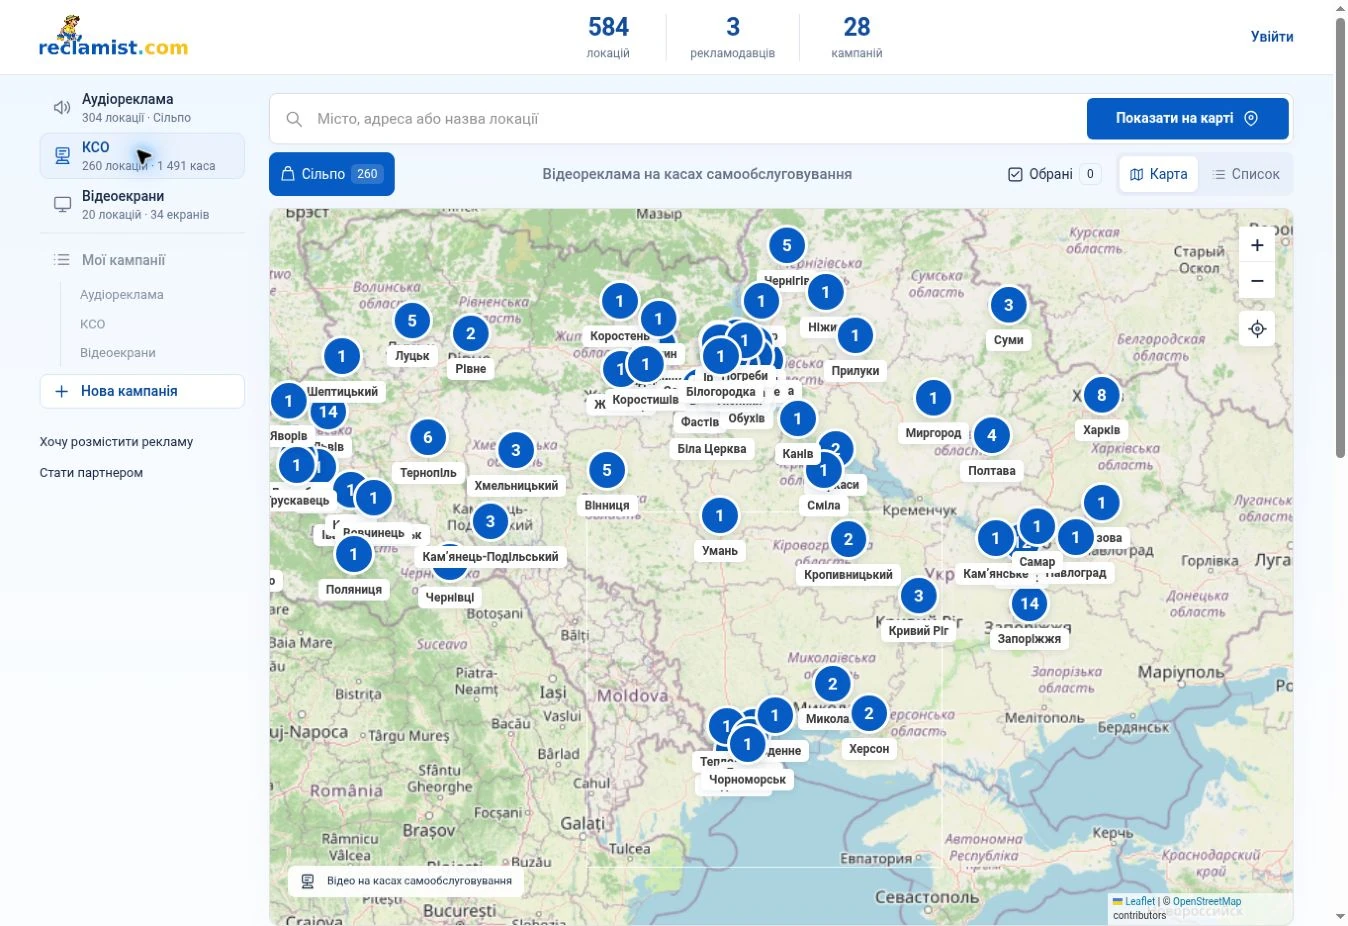Click the 3 рекламодавців counter
The height and width of the screenshot is (926, 1348).
pos(732,37)
